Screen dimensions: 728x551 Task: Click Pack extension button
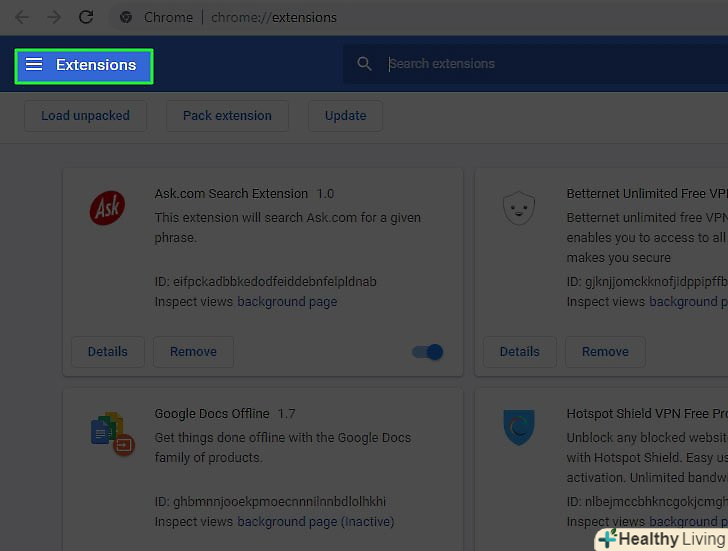(228, 116)
